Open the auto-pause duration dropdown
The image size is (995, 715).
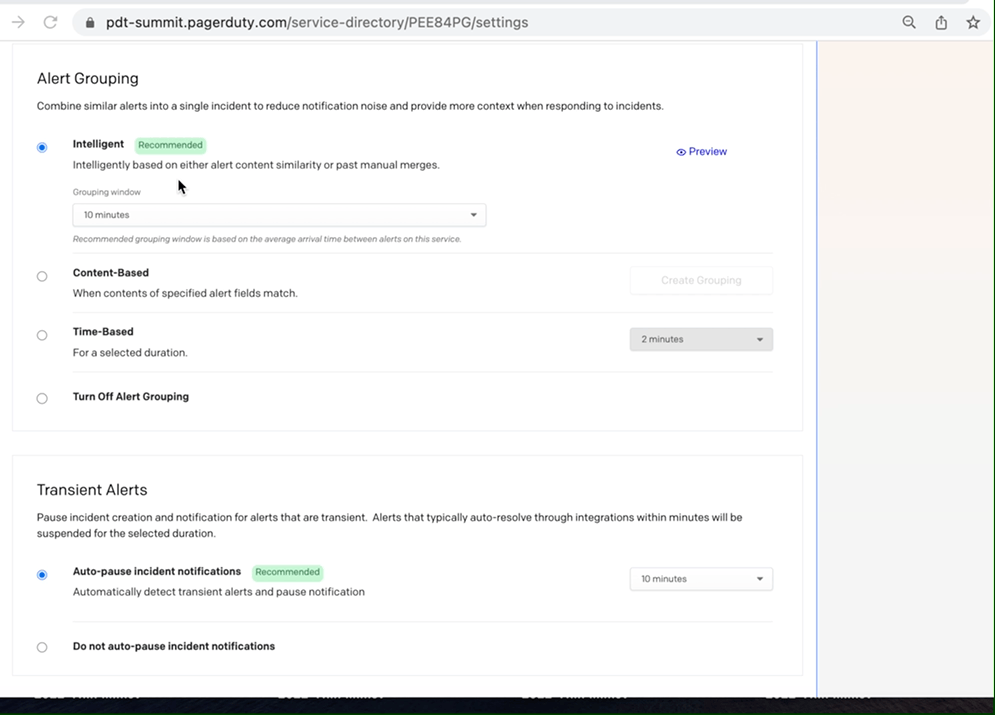point(700,578)
